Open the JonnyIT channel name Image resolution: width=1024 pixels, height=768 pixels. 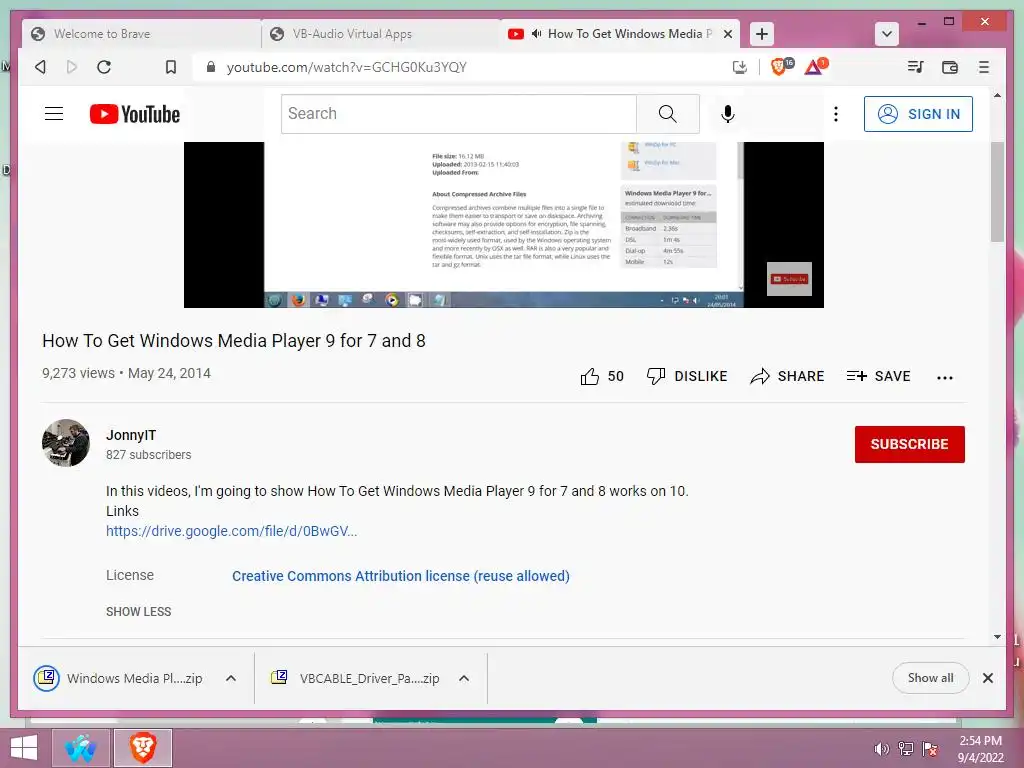coord(131,435)
